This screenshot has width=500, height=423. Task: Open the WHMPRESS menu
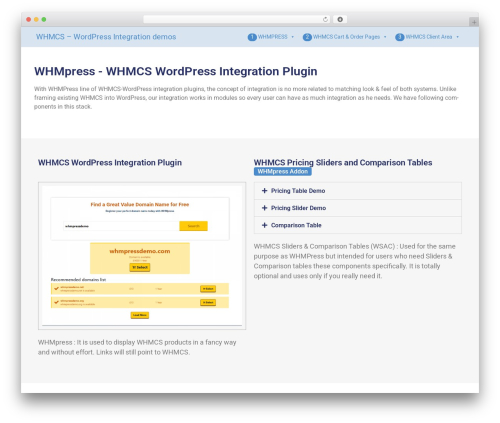(x=272, y=37)
